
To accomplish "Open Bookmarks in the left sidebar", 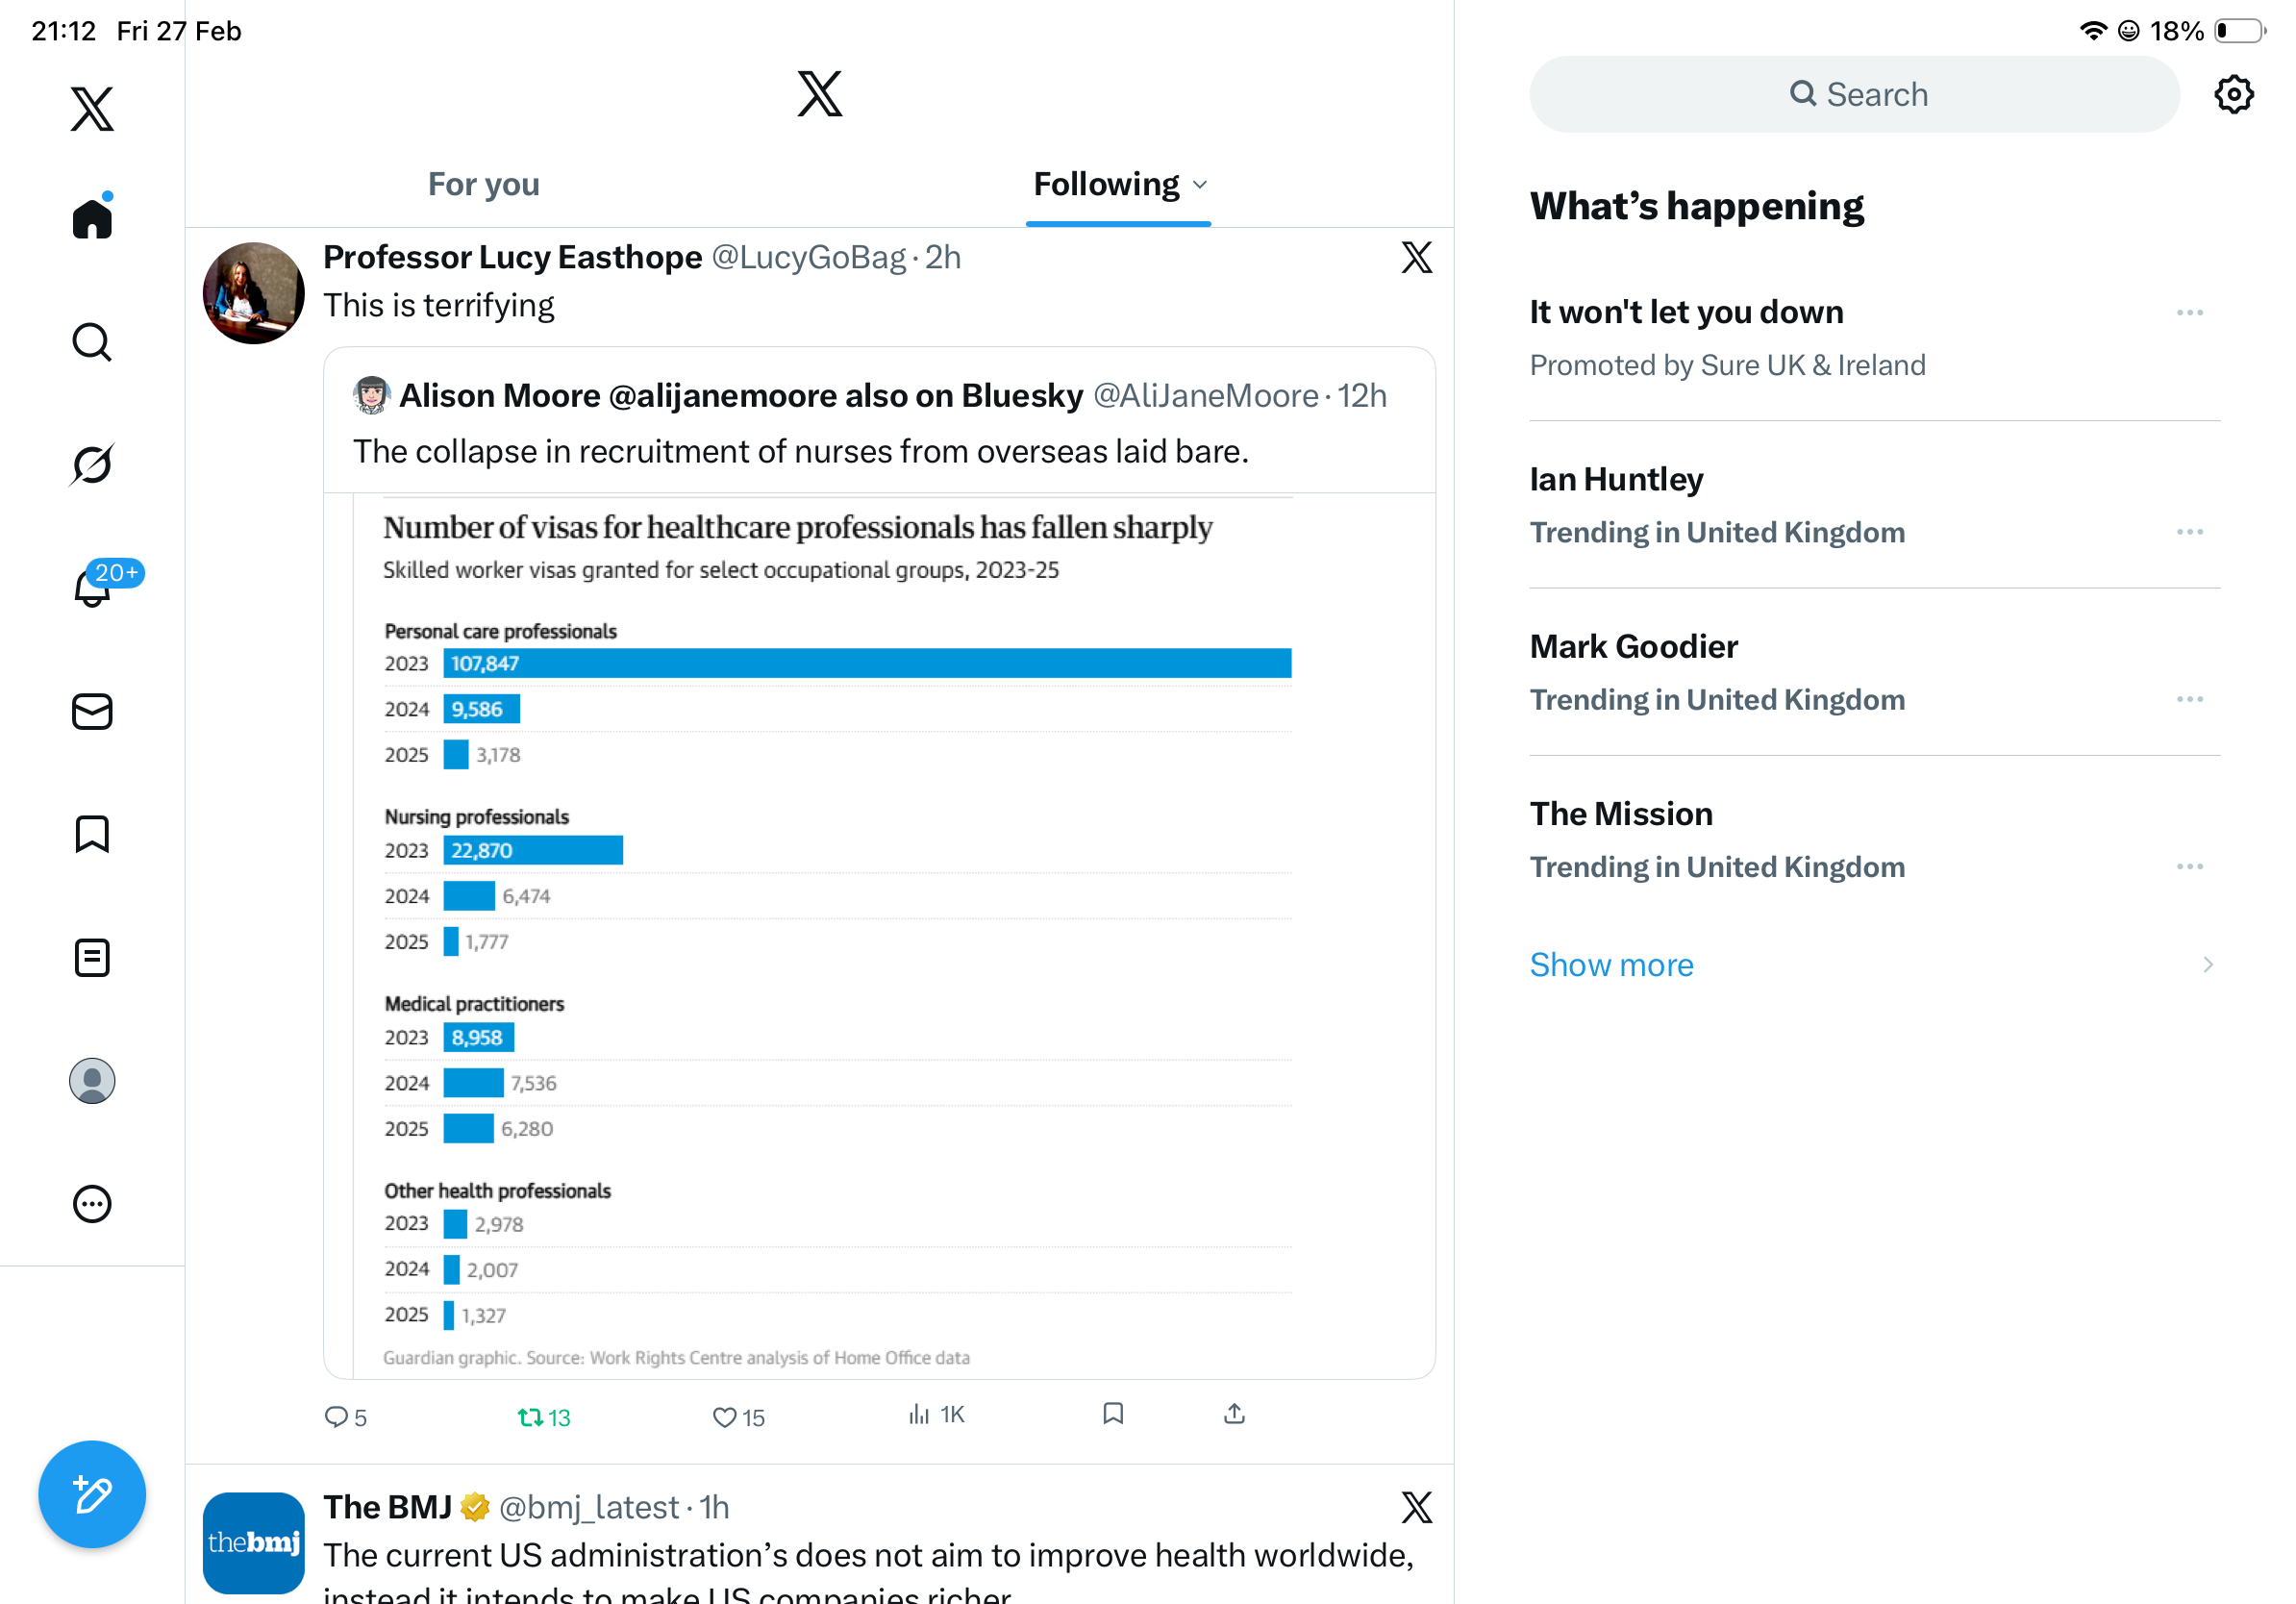I will click(92, 834).
